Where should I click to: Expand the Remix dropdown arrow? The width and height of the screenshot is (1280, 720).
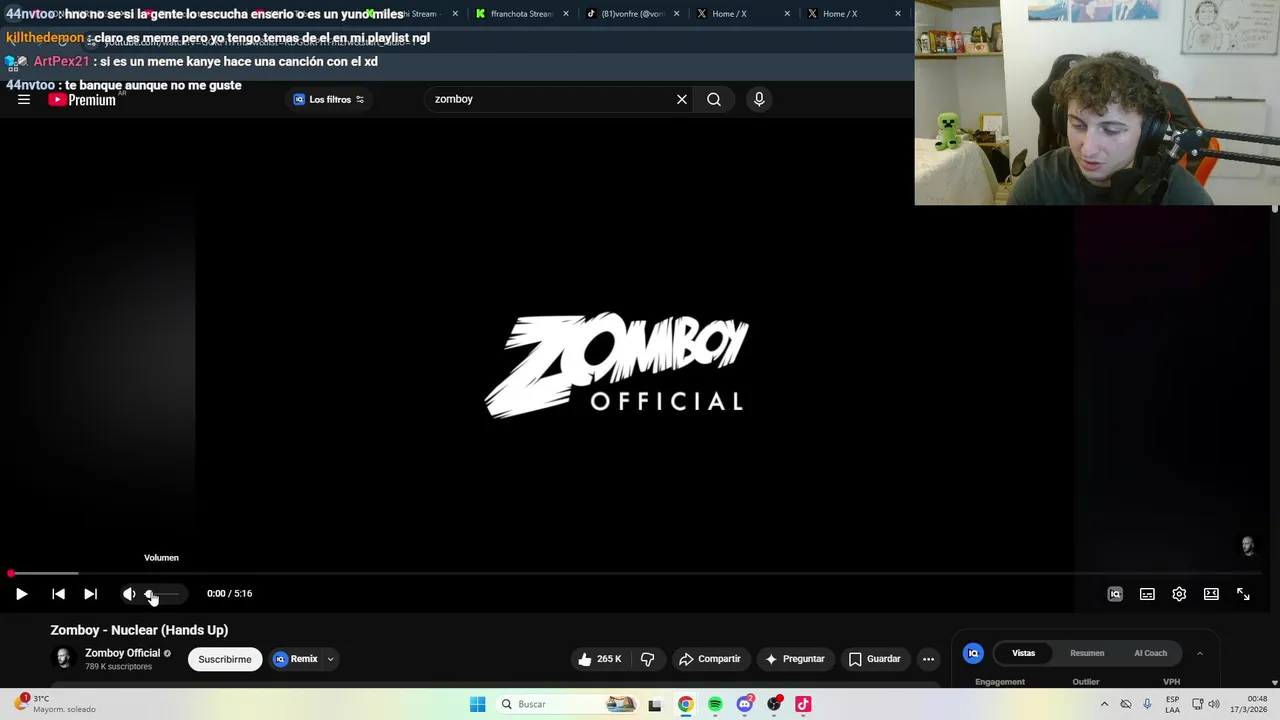pyautogui.click(x=330, y=659)
